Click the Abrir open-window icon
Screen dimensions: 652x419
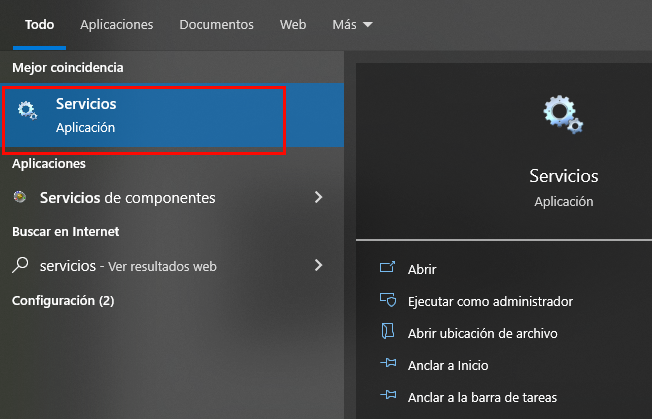[x=388, y=269]
